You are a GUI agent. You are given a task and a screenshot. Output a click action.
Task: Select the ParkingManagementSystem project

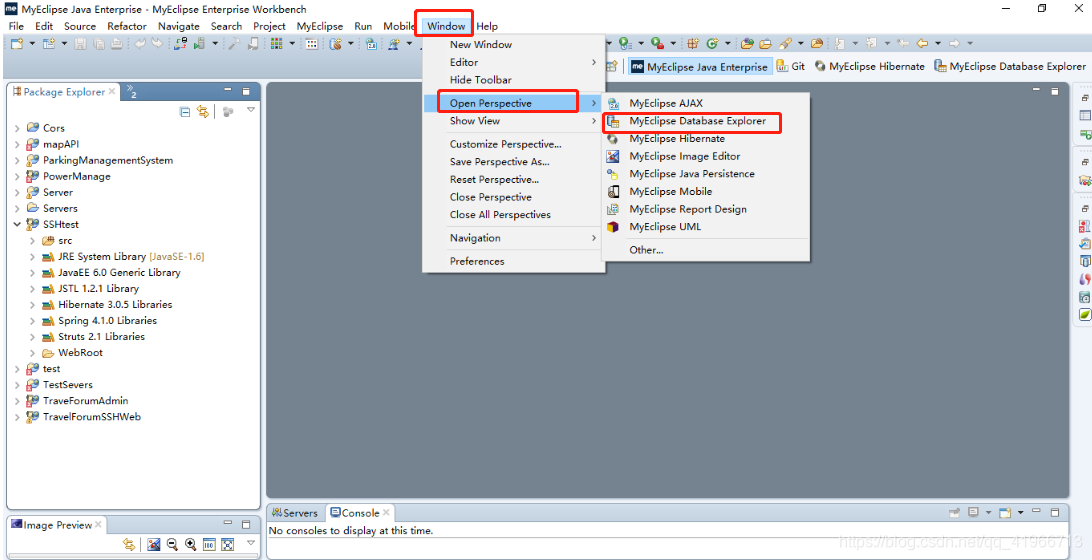coord(108,160)
